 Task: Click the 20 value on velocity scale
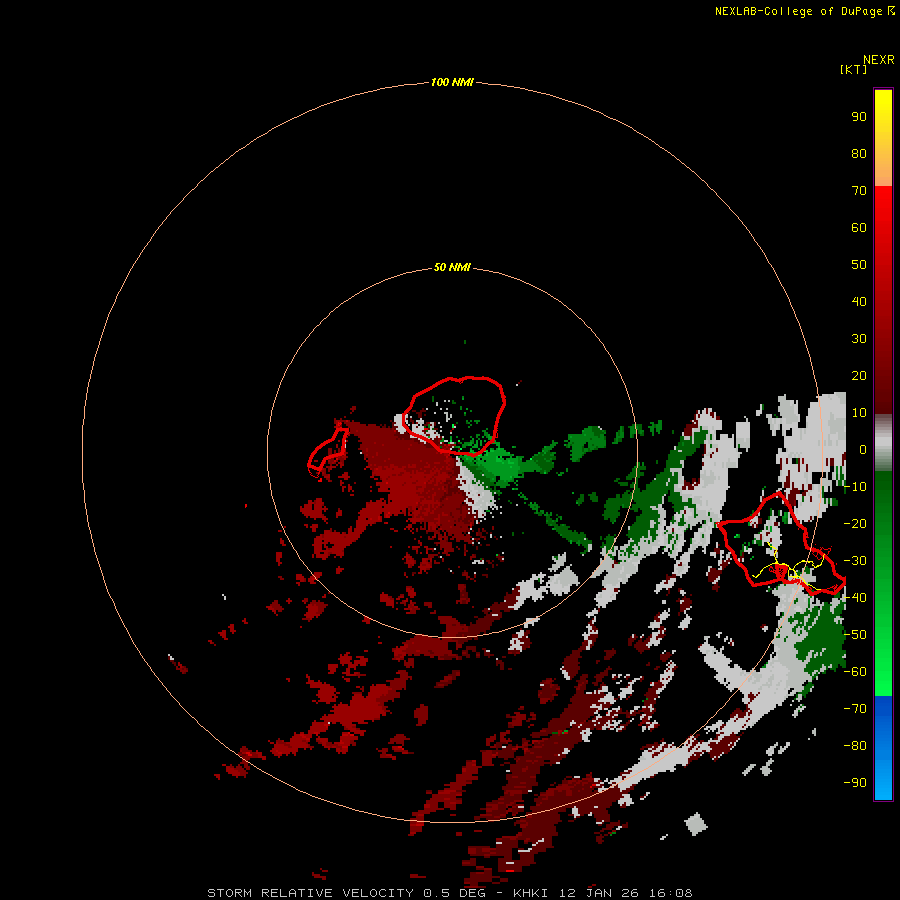tap(859, 375)
